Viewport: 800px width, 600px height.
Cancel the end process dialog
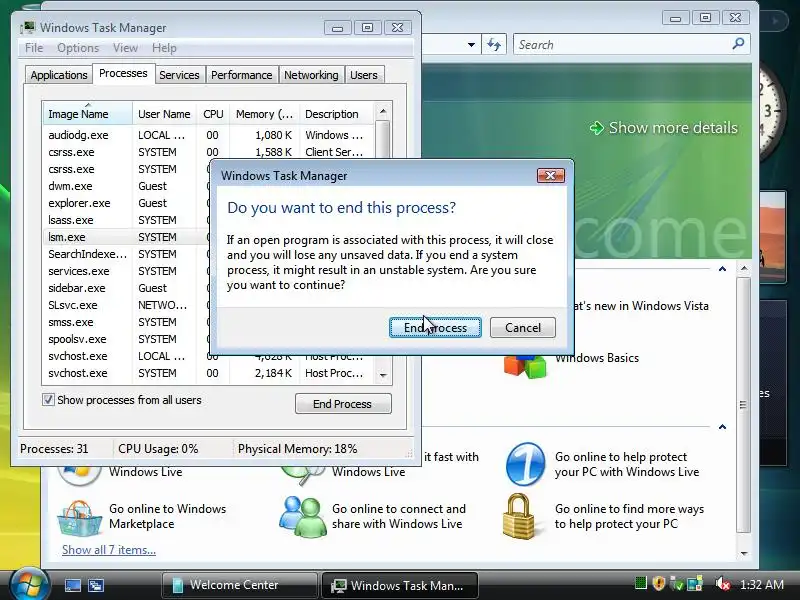(x=522, y=328)
